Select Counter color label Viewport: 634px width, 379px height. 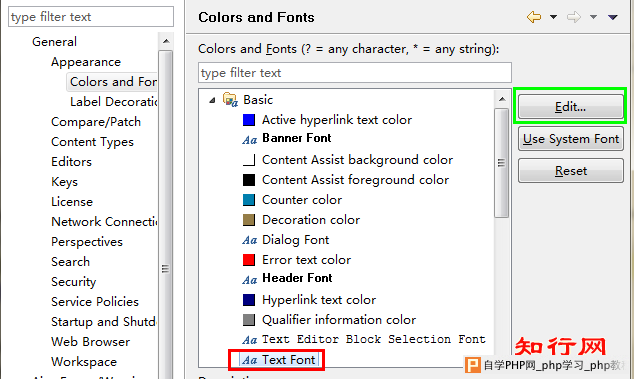click(302, 200)
